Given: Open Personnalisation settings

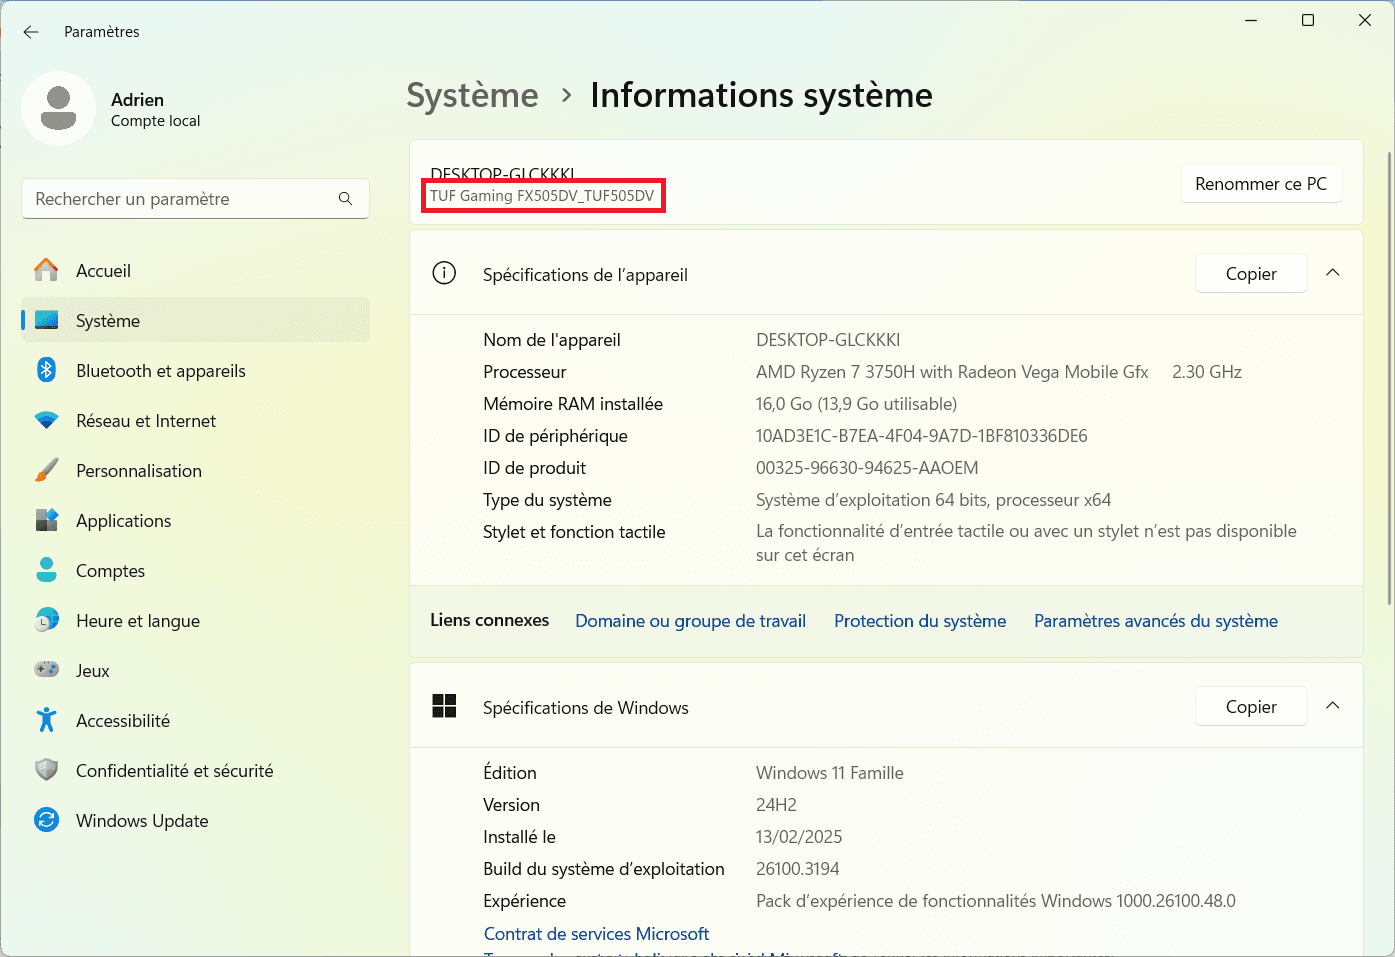Looking at the screenshot, I should 196,471.
